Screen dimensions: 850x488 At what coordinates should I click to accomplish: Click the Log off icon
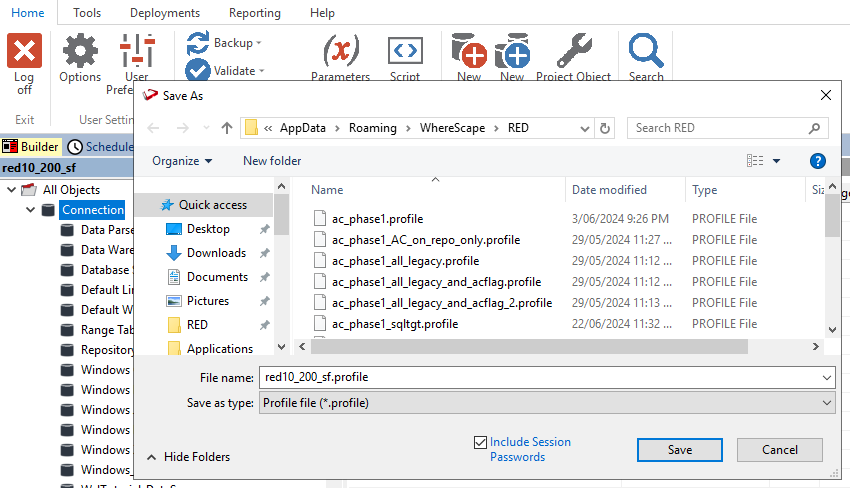(24, 52)
